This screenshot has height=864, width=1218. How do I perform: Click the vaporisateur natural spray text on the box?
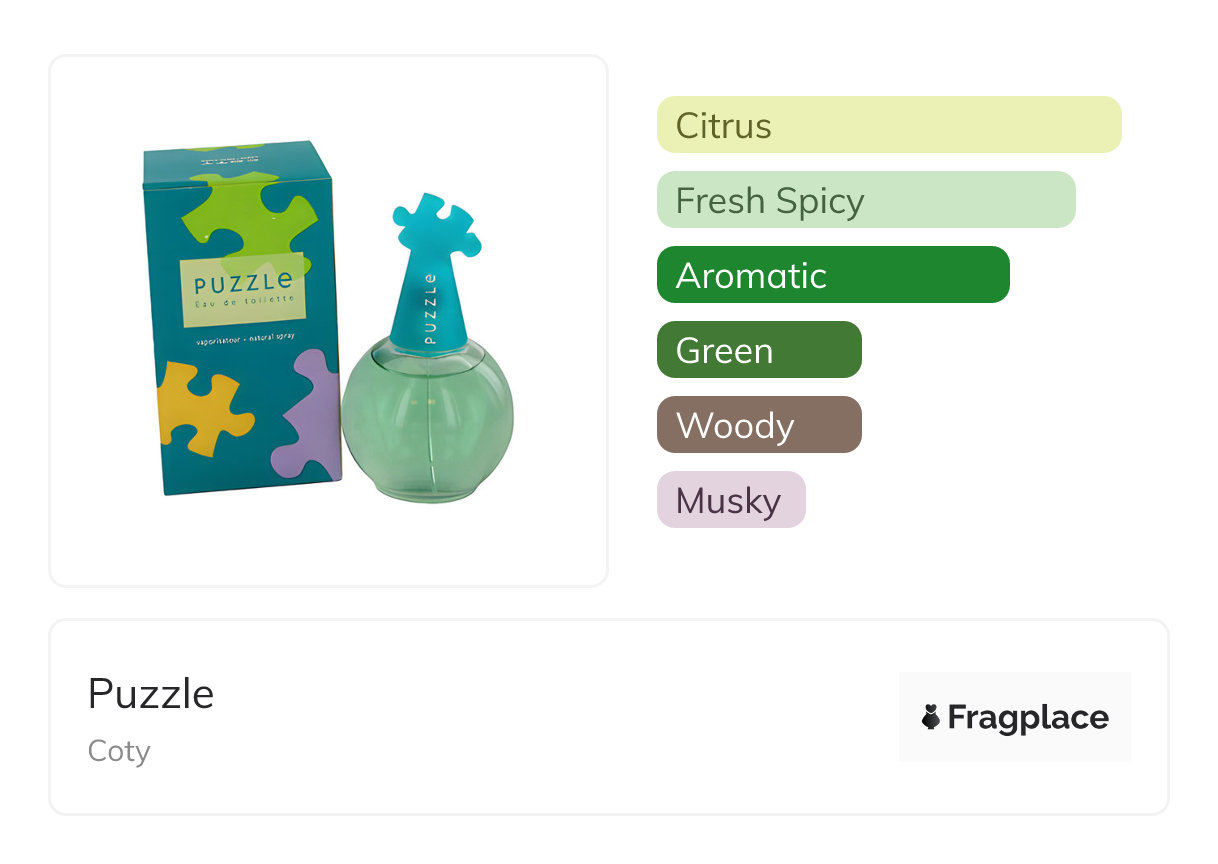pyautogui.click(x=246, y=342)
